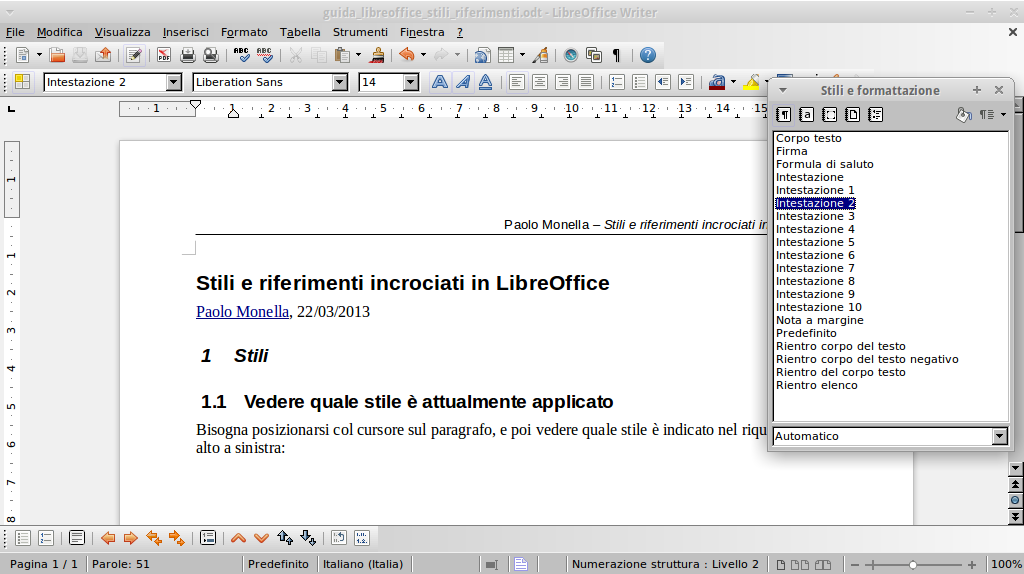This screenshot has width=1024, height=574.
Task: Toggle the Styles and Formatting icon
Action: (x=22, y=82)
